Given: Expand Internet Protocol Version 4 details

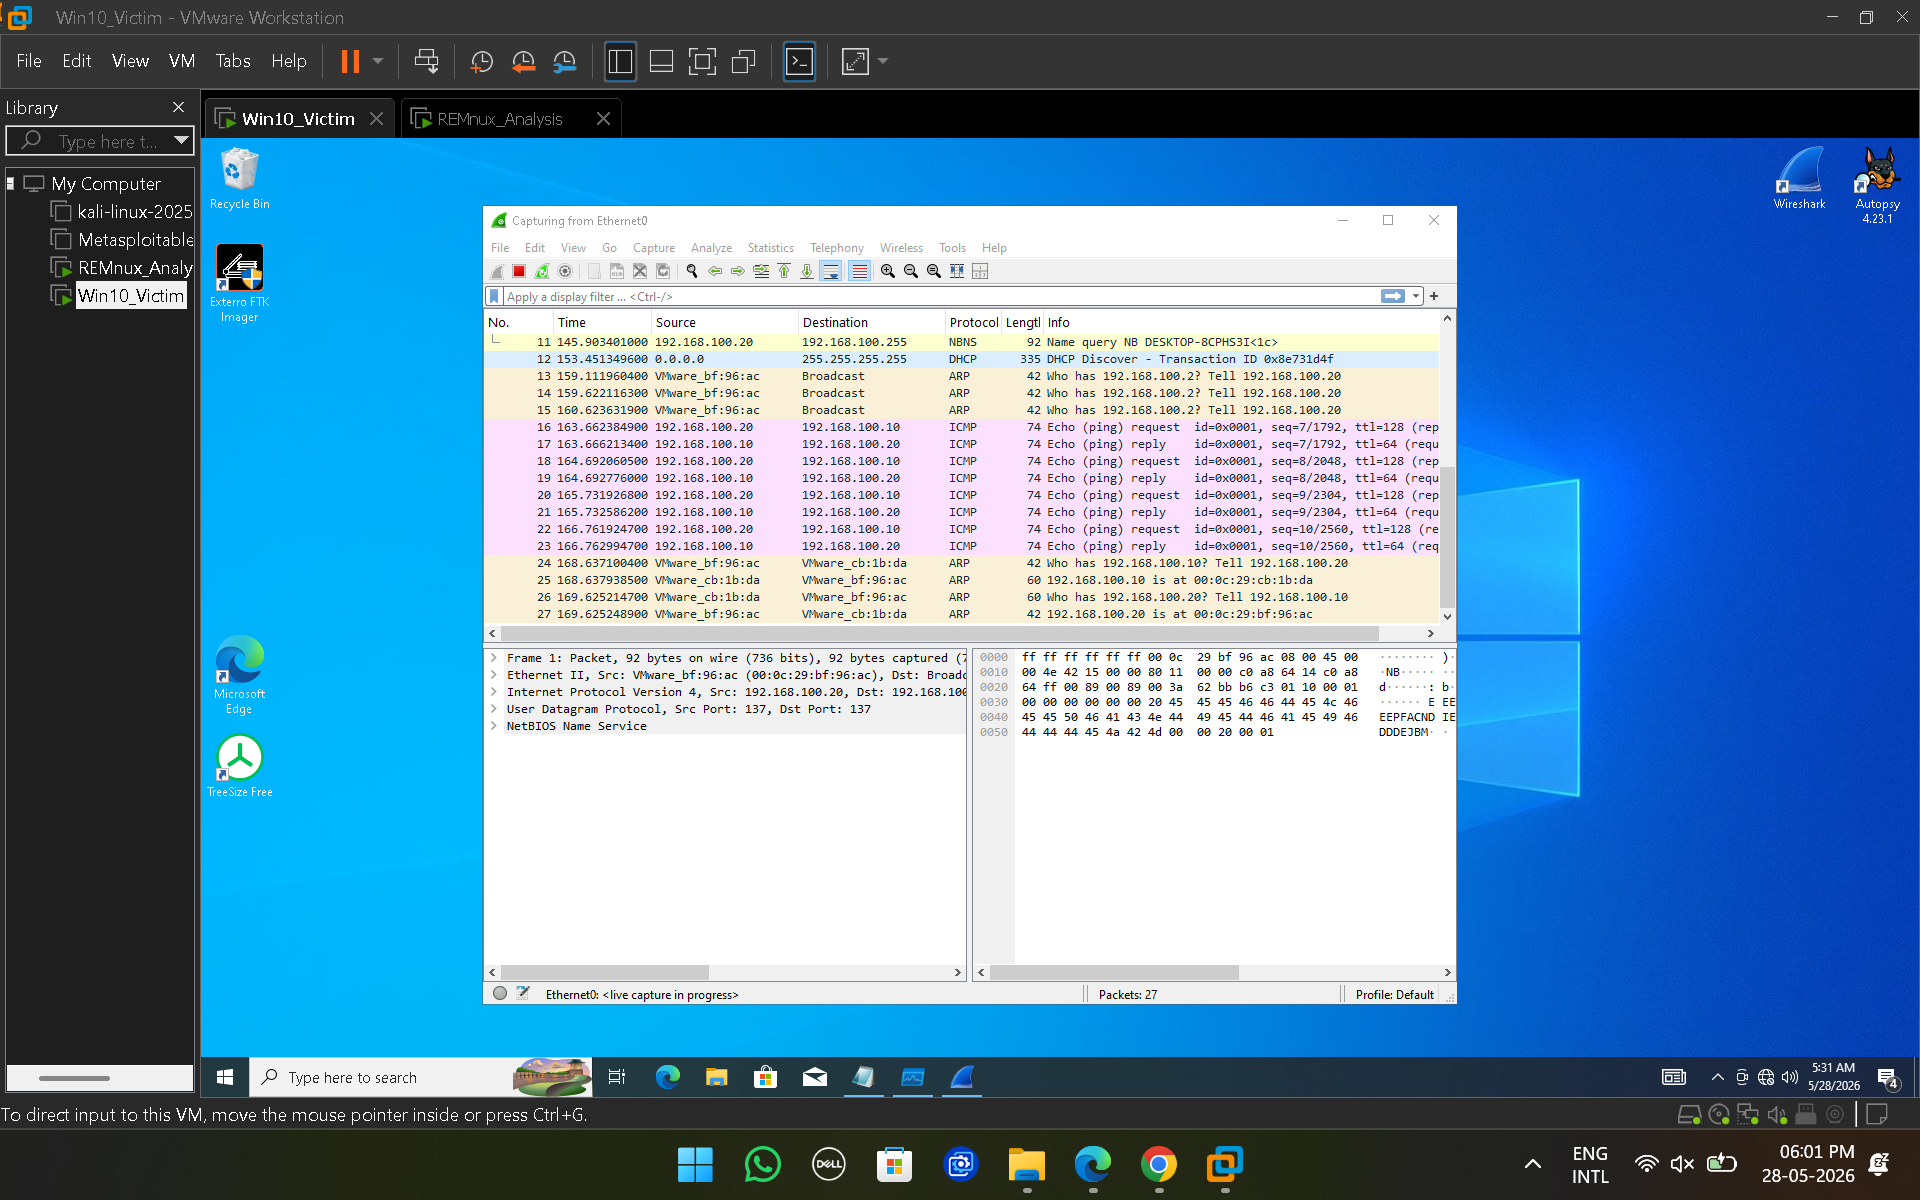Looking at the screenshot, I should 494,692.
